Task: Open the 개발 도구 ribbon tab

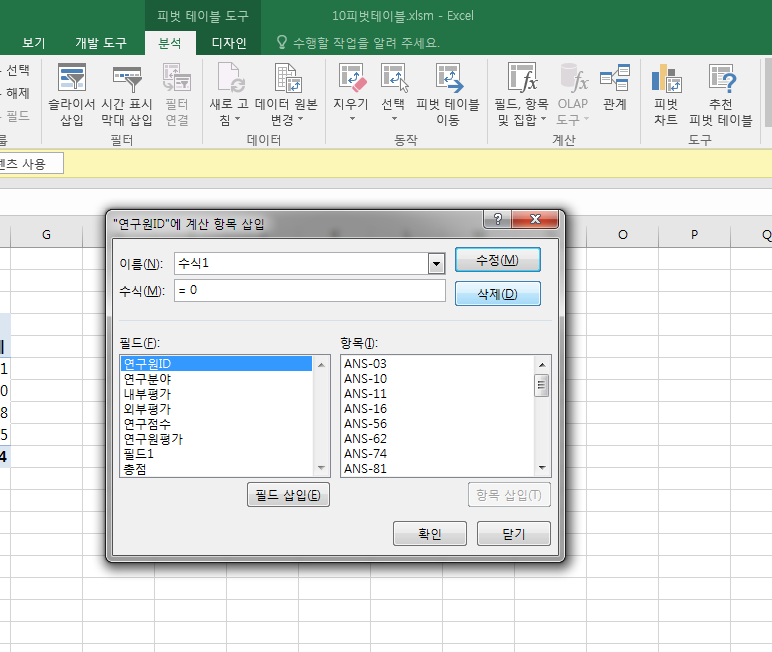Action: click(101, 43)
